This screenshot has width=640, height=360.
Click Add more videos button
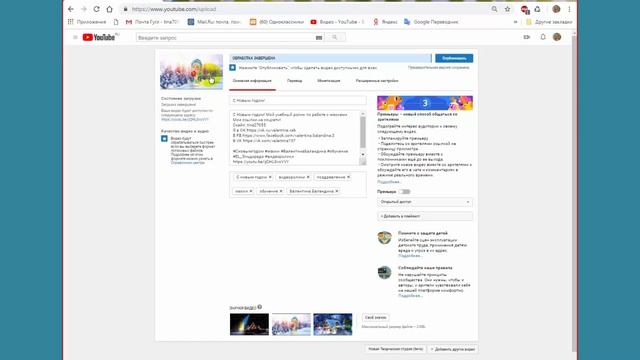453,349
